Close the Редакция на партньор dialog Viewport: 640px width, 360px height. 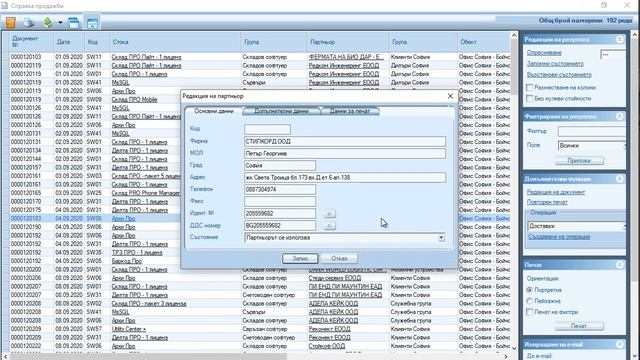(450, 96)
